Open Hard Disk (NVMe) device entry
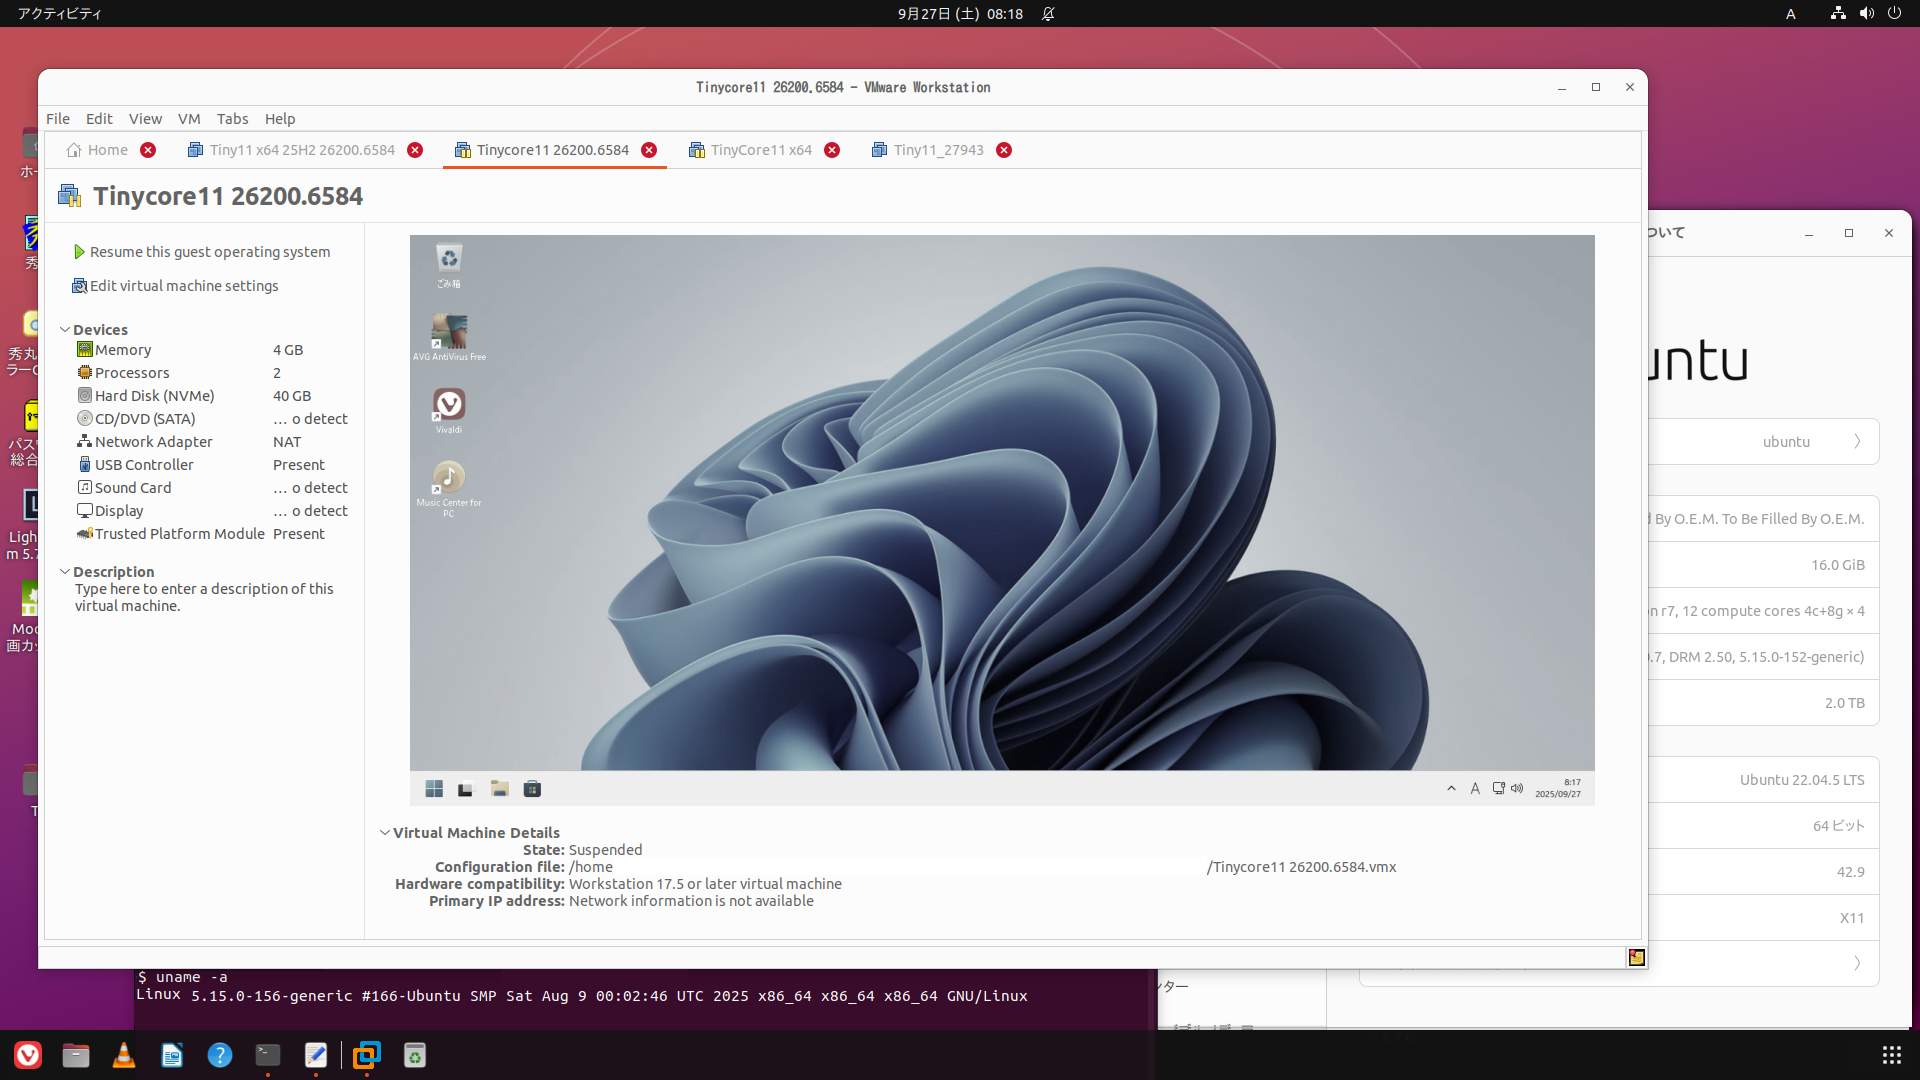1920x1080 pixels. (x=154, y=396)
